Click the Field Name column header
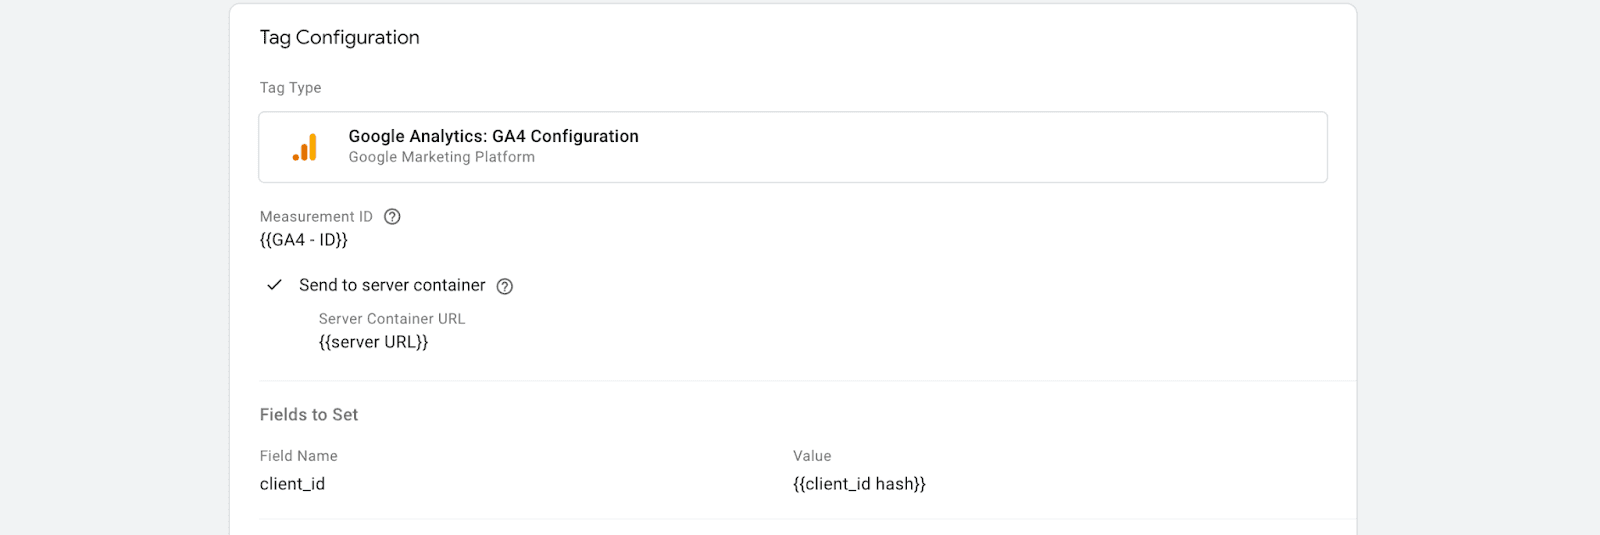1600x535 pixels. [299, 456]
